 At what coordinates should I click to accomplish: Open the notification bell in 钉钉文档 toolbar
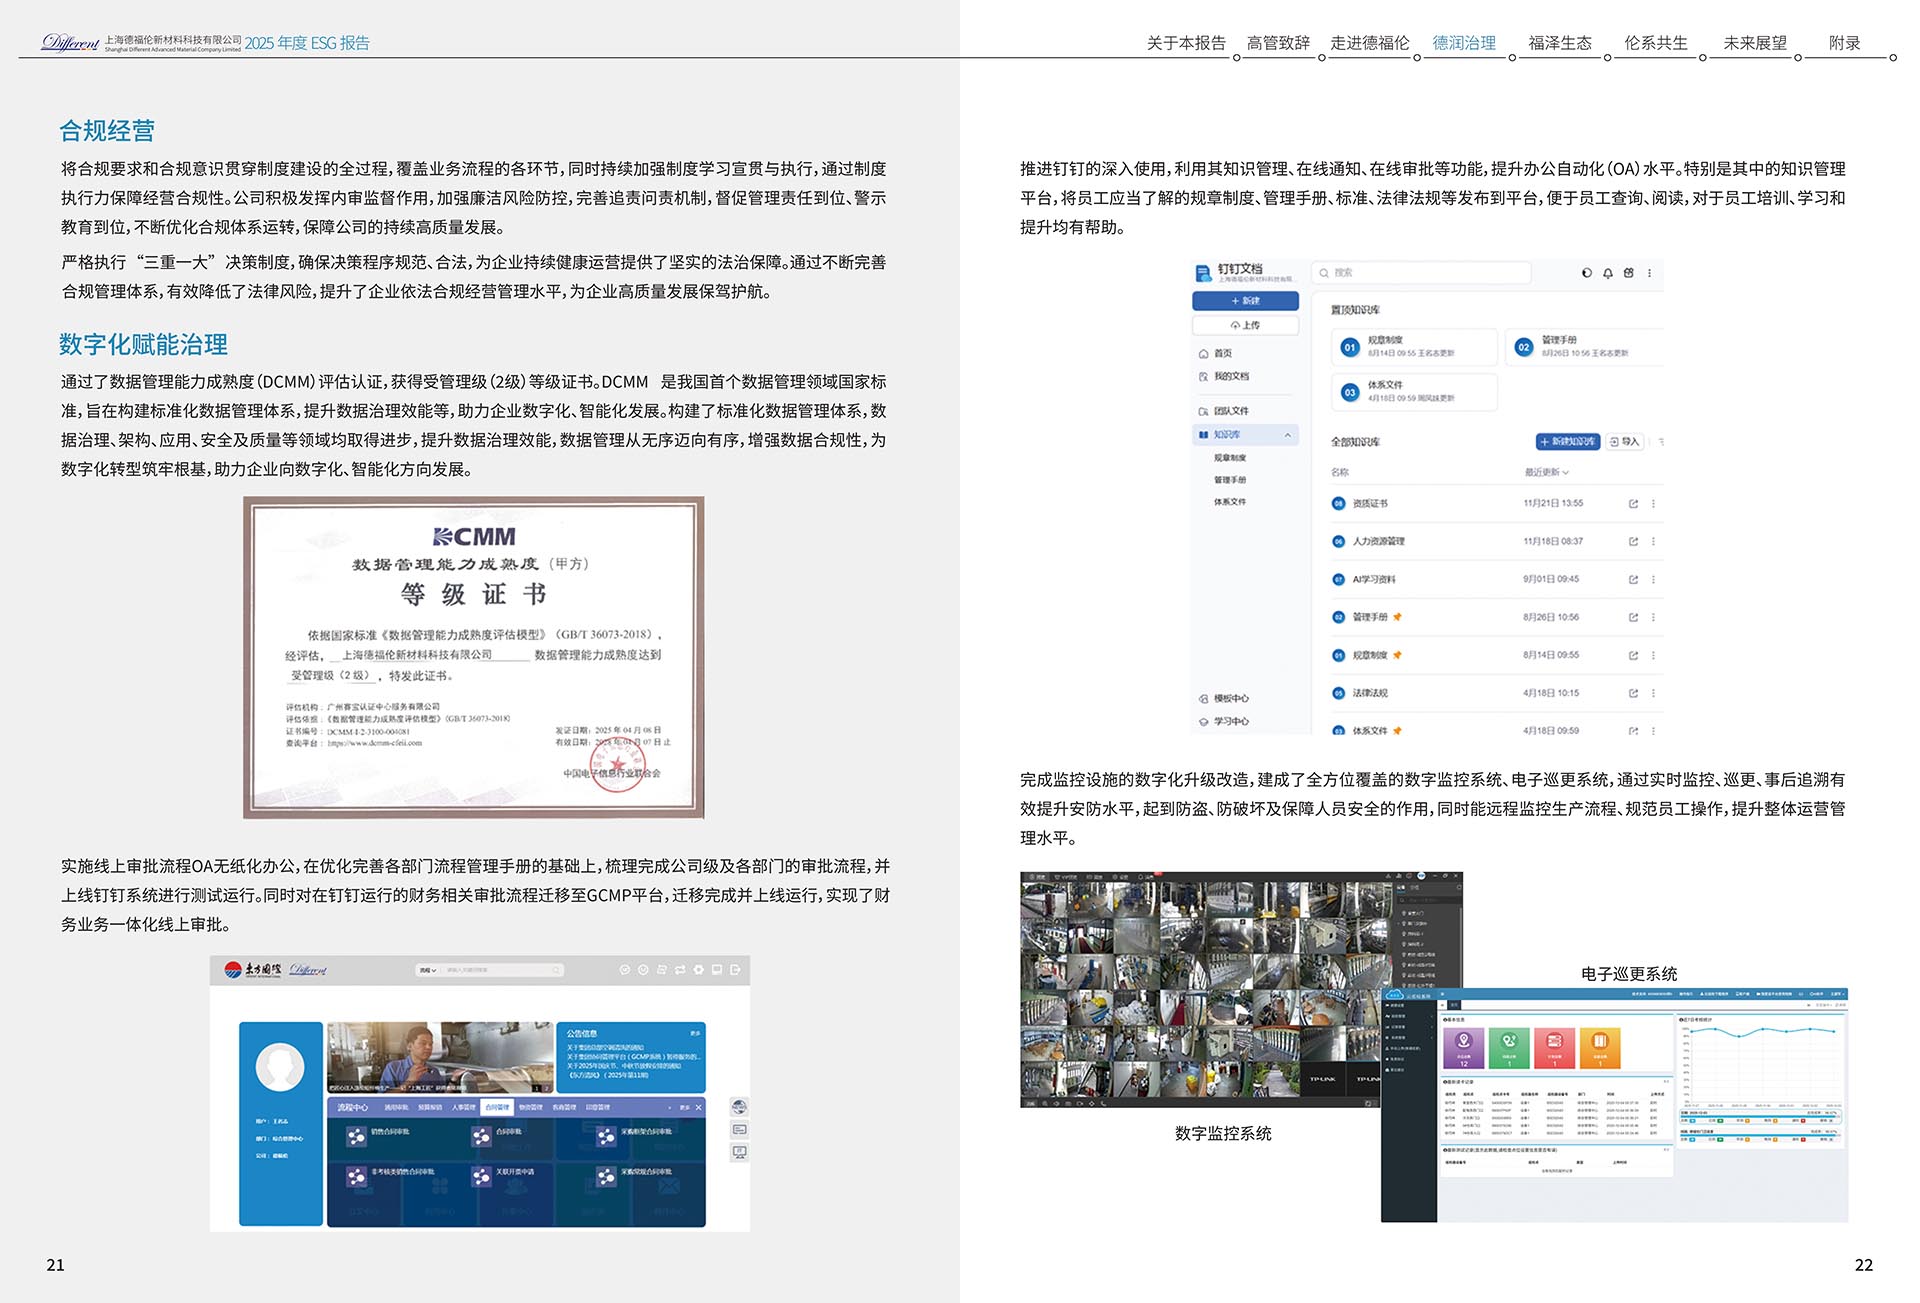[1607, 273]
